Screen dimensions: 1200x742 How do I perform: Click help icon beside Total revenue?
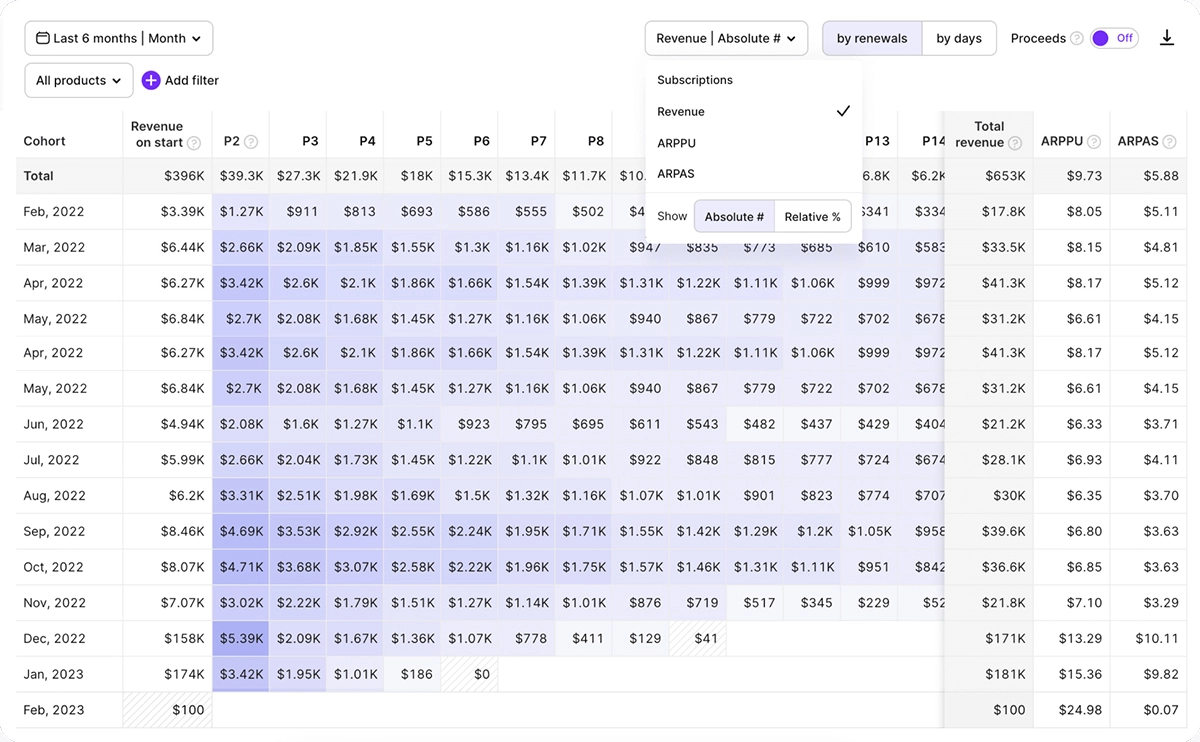1015,143
